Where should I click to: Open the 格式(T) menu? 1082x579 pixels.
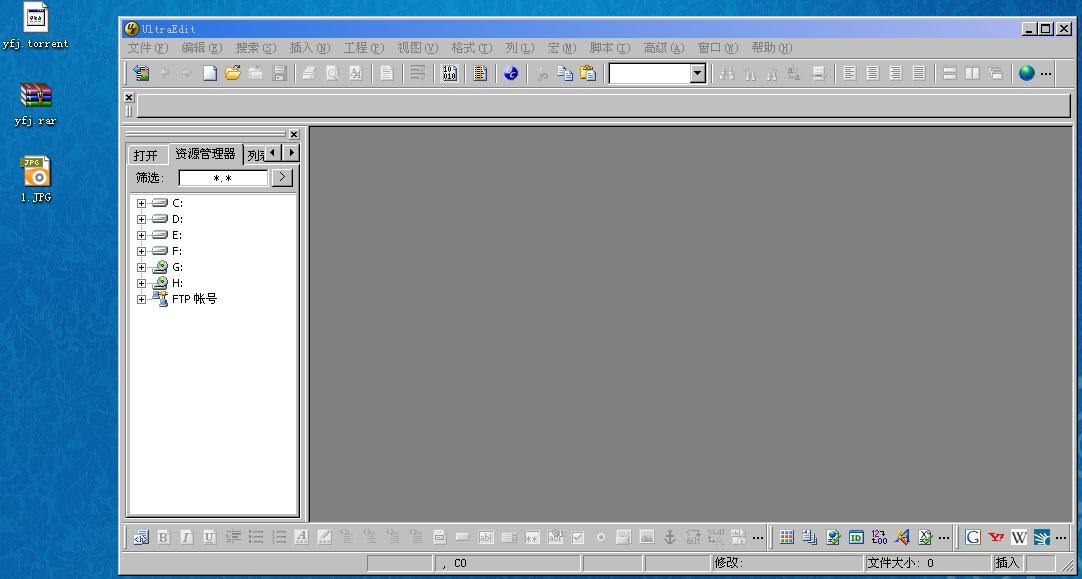(472, 48)
